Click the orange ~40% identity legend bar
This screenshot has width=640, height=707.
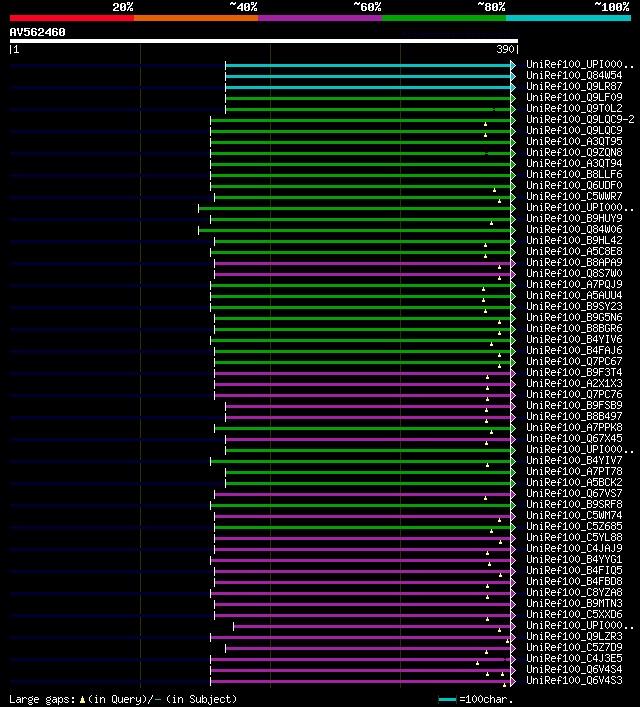pos(196,18)
